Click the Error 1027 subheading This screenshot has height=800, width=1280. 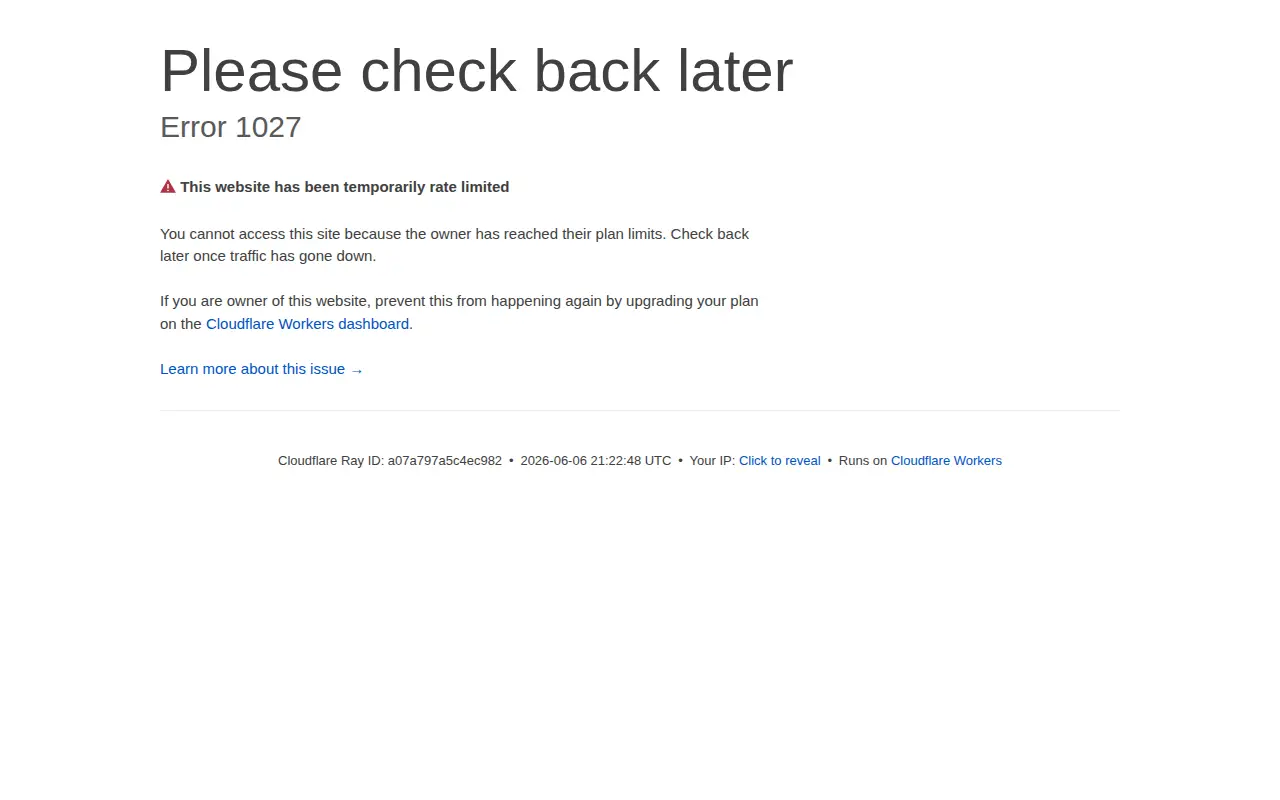[231, 127]
